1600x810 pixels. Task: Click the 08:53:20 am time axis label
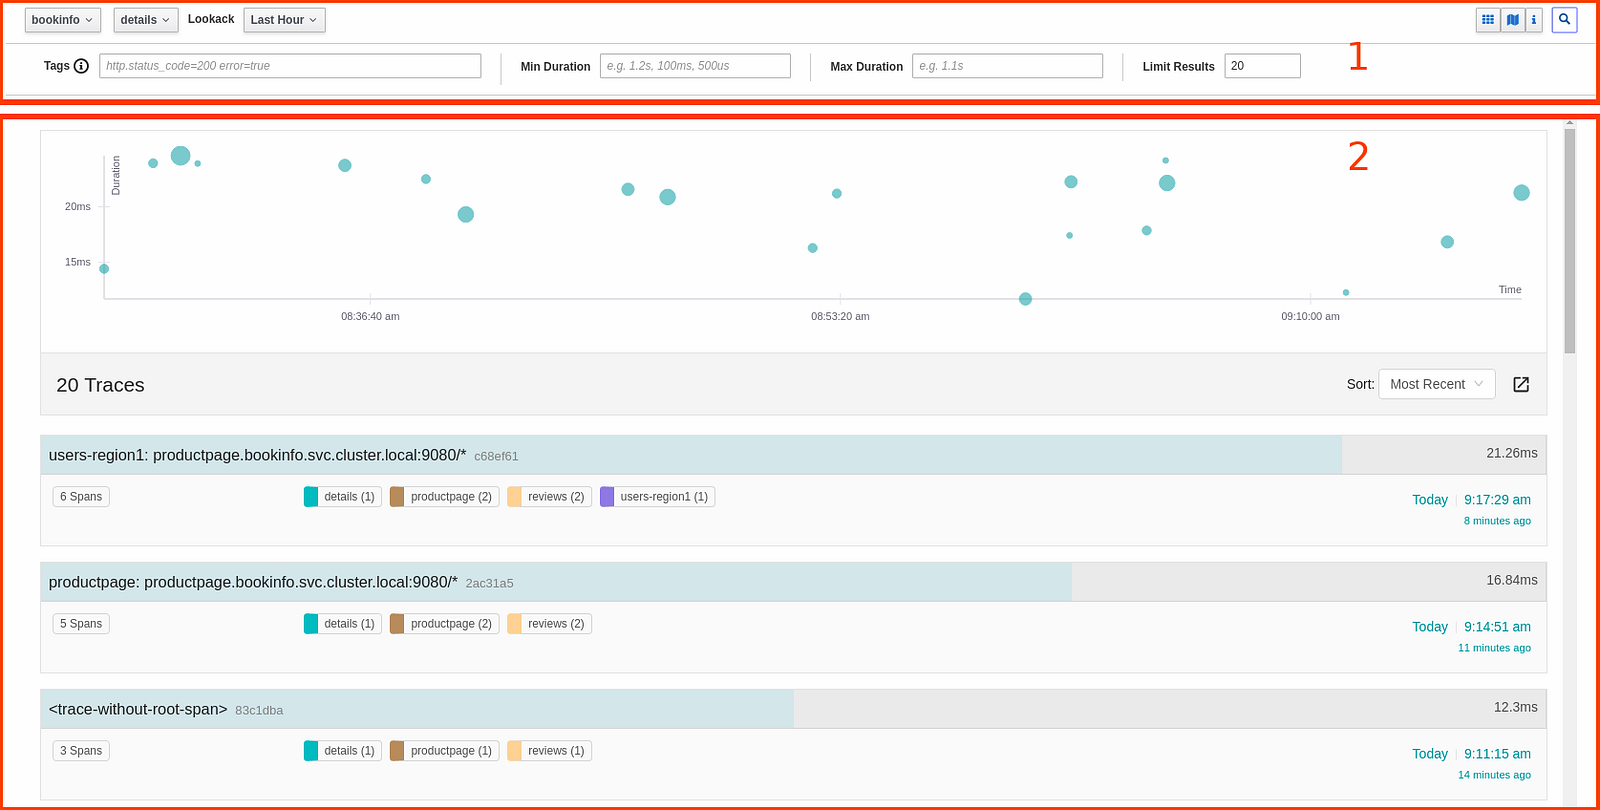(x=840, y=316)
